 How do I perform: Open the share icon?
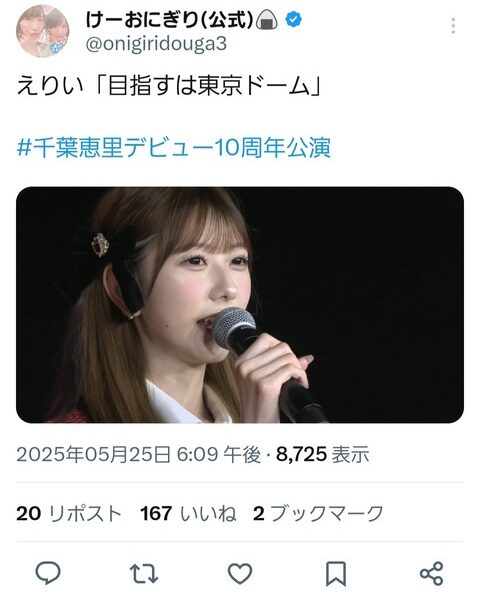(432, 573)
